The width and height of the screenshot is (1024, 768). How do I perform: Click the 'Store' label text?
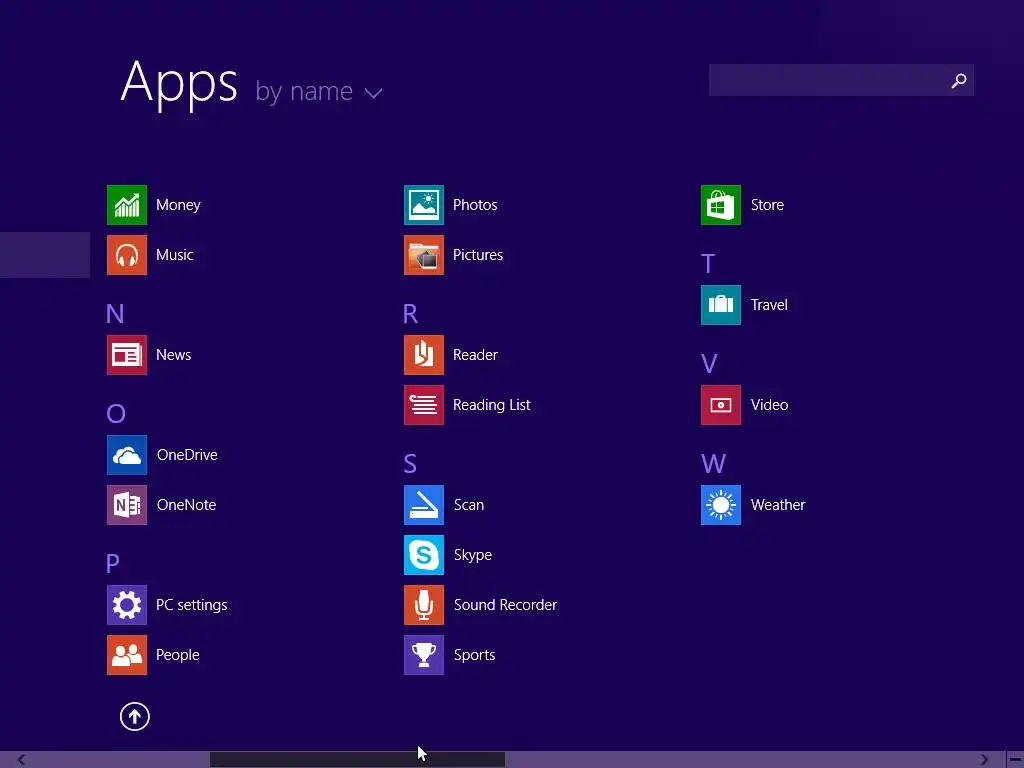(x=767, y=205)
